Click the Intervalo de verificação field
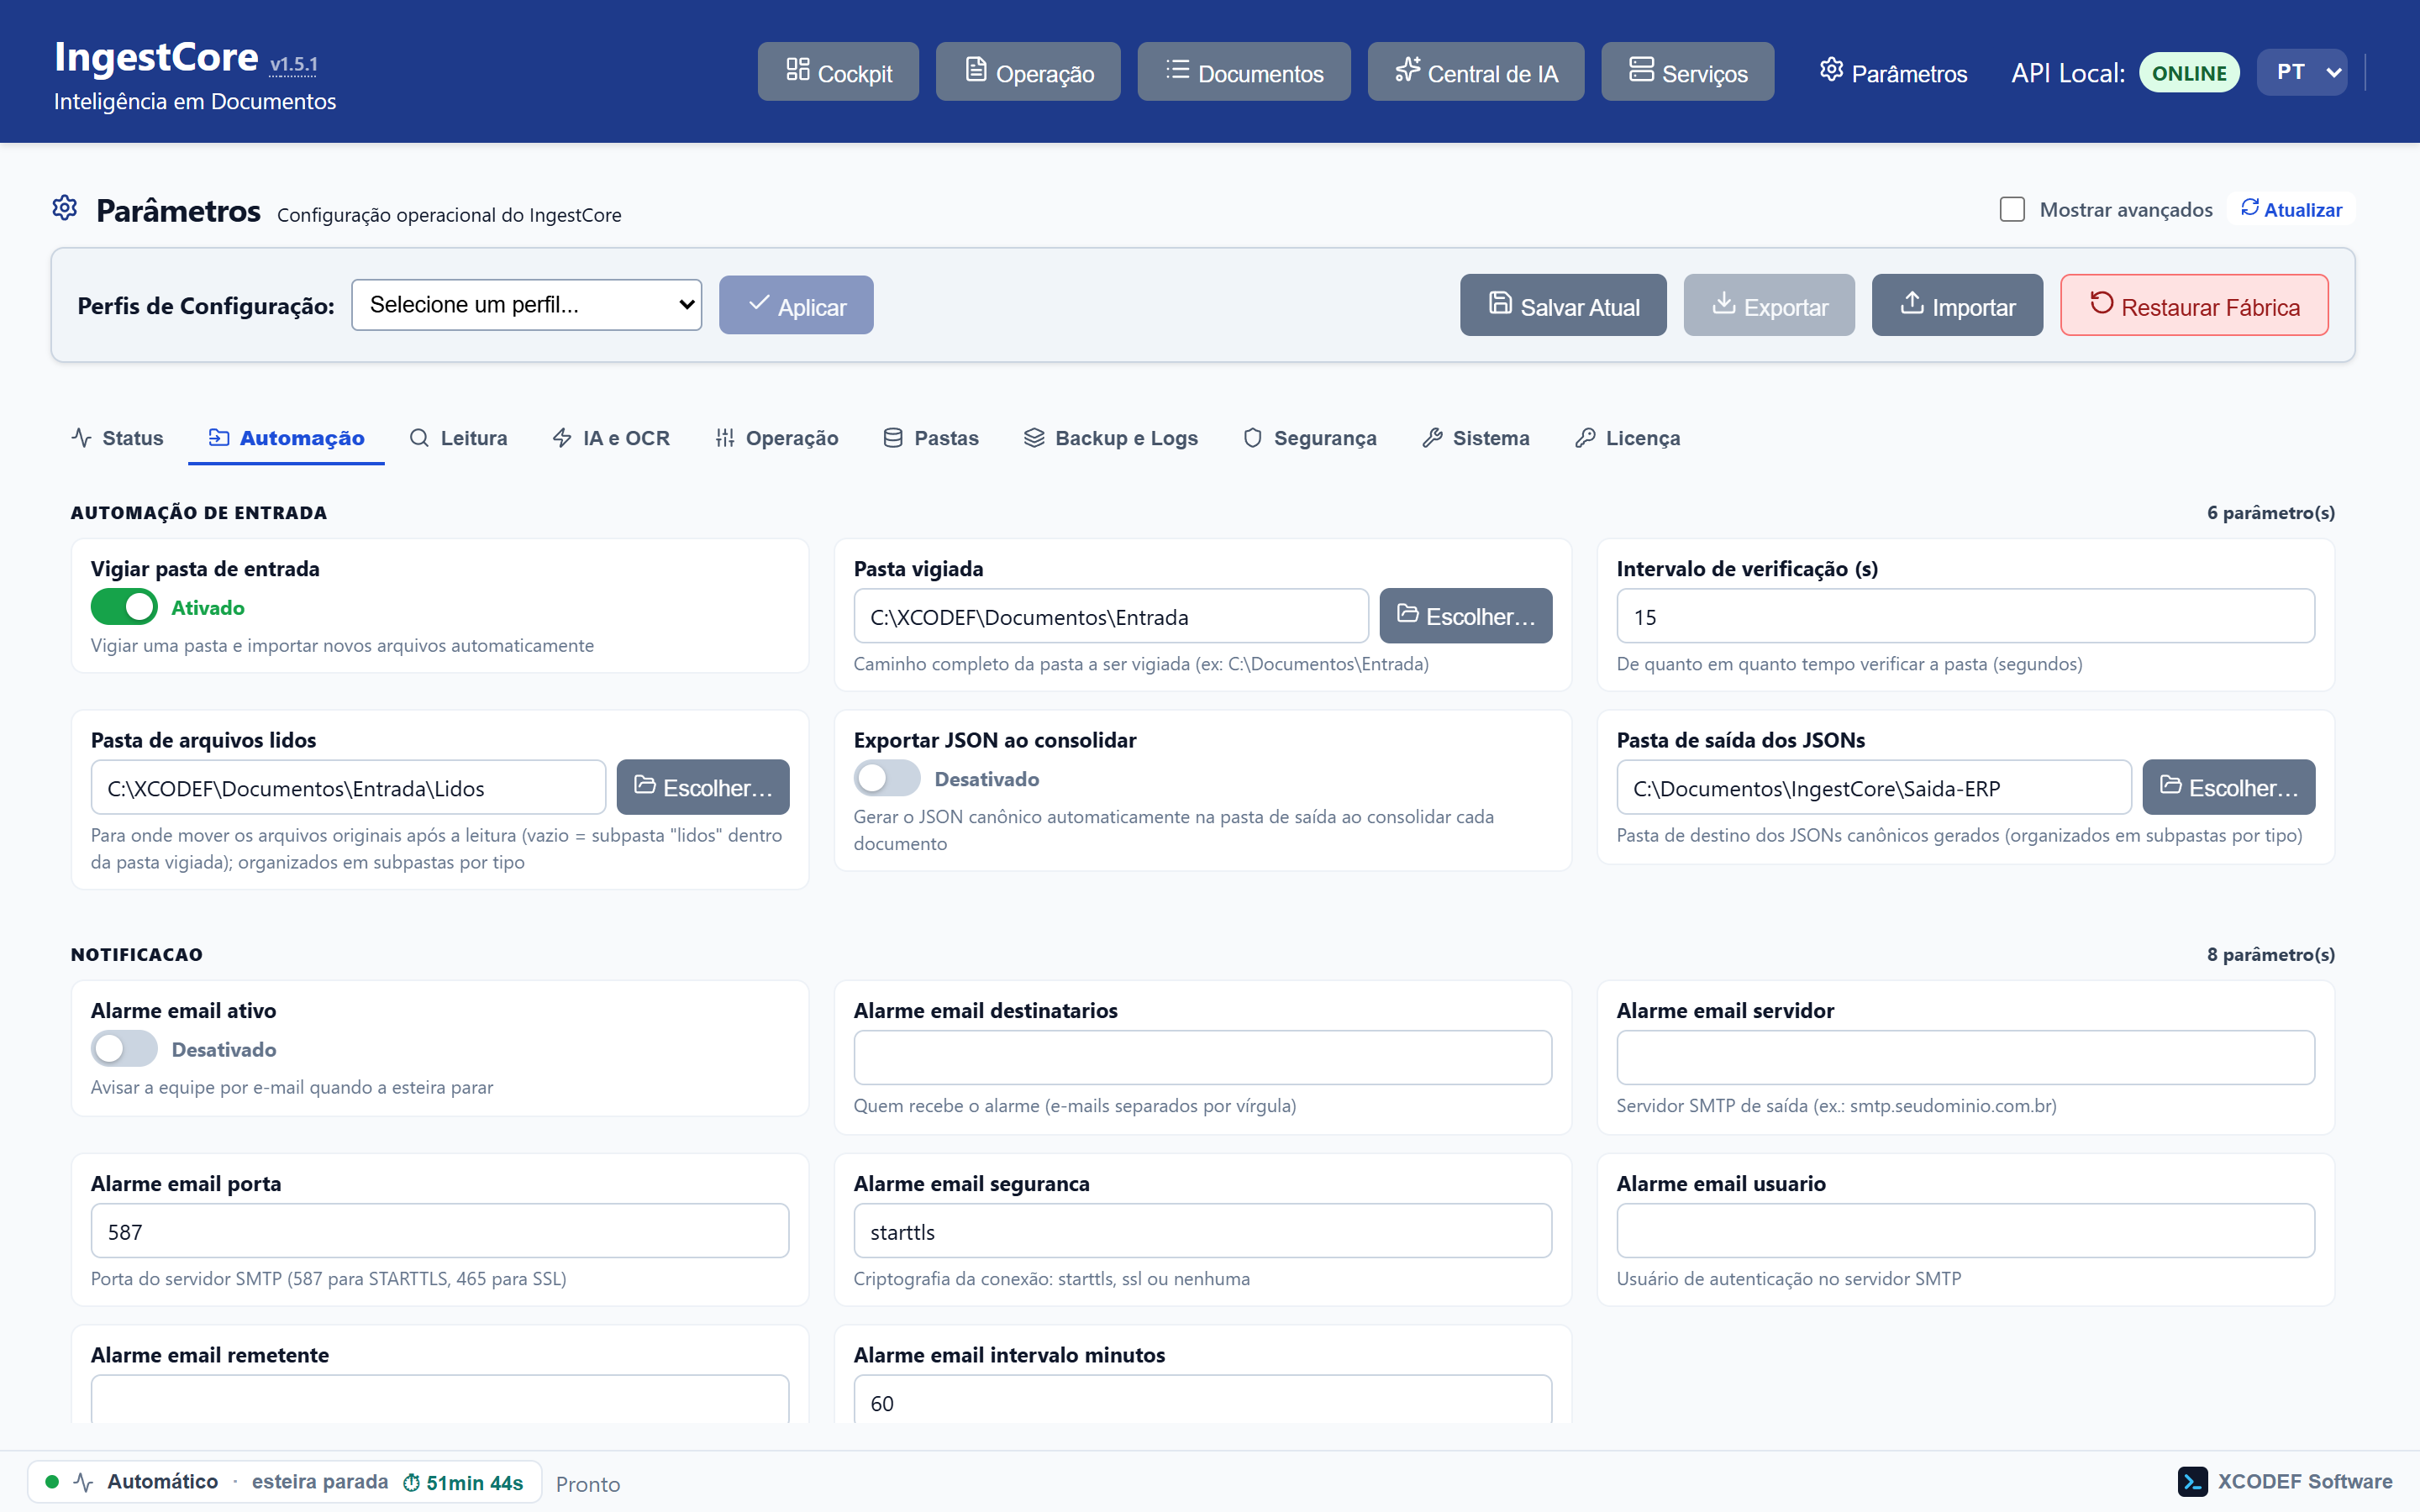Screen dimensions: 2420x1512 click(x=1966, y=616)
